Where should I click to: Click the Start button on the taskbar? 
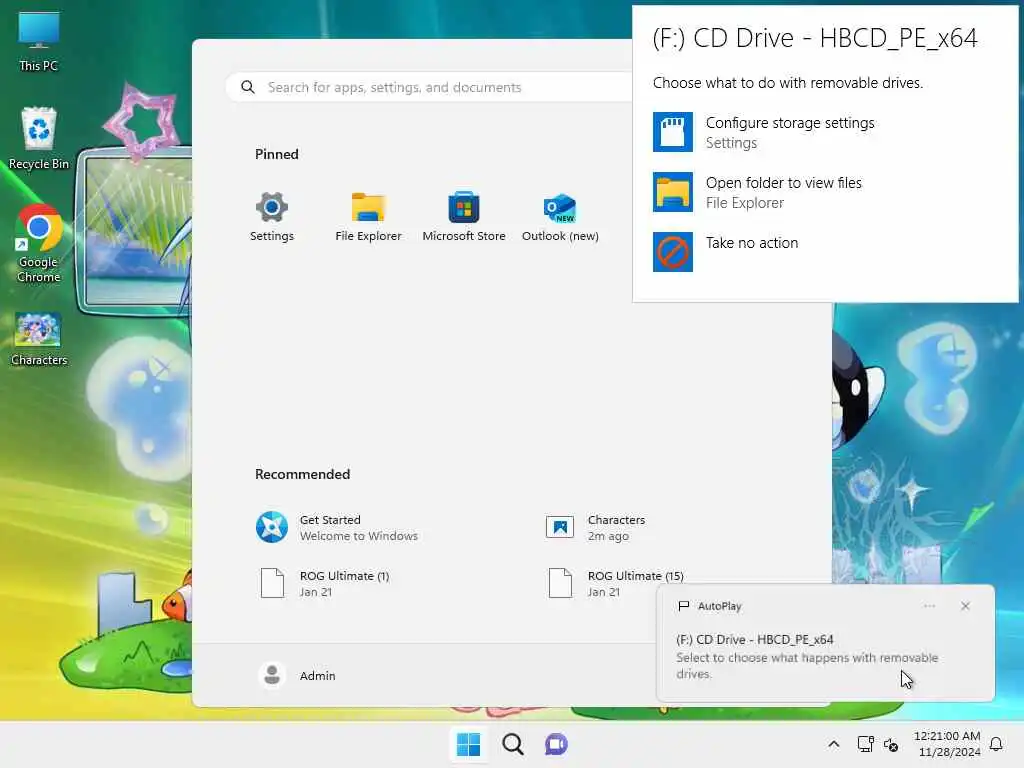[468, 744]
